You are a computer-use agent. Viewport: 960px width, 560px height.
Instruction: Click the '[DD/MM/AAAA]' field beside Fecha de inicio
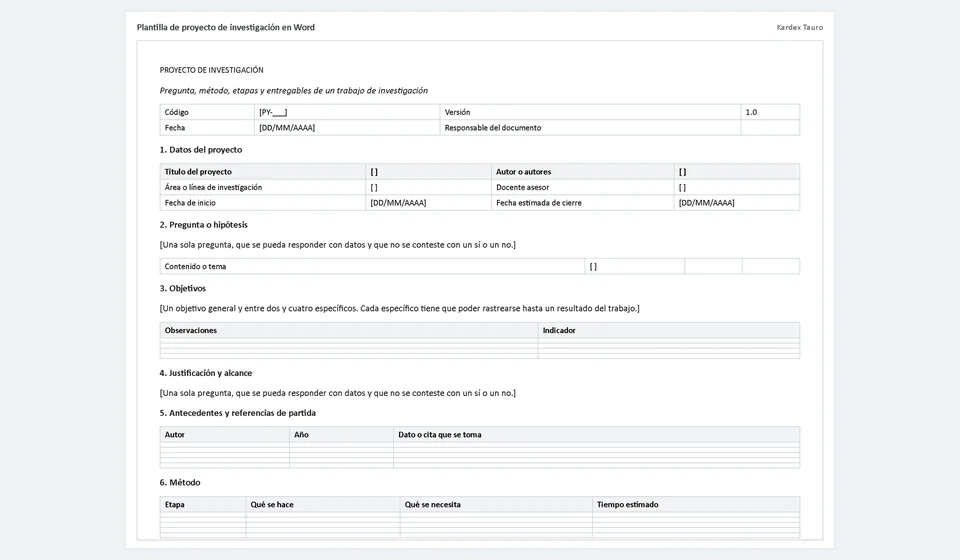click(x=429, y=203)
